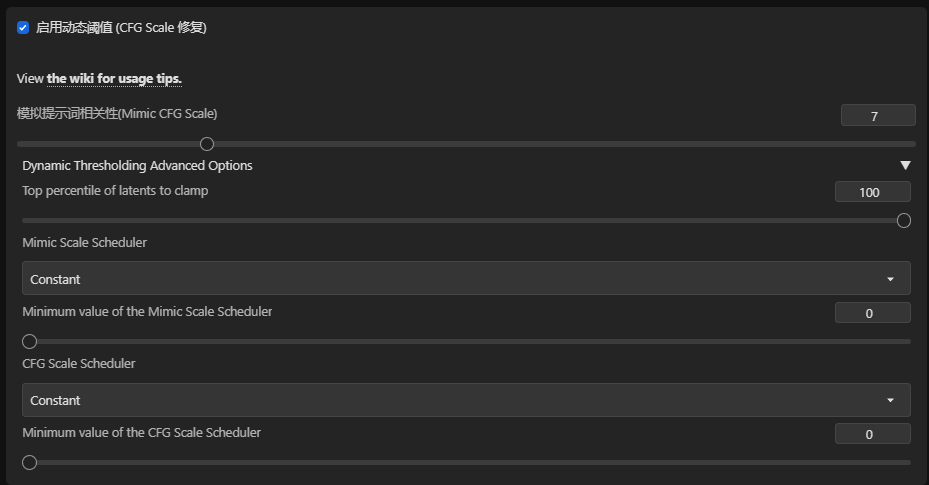The image size is (929, 485).
Task: Click the Mimic CFG Scale slider handle
Action: tap(207, 144)
